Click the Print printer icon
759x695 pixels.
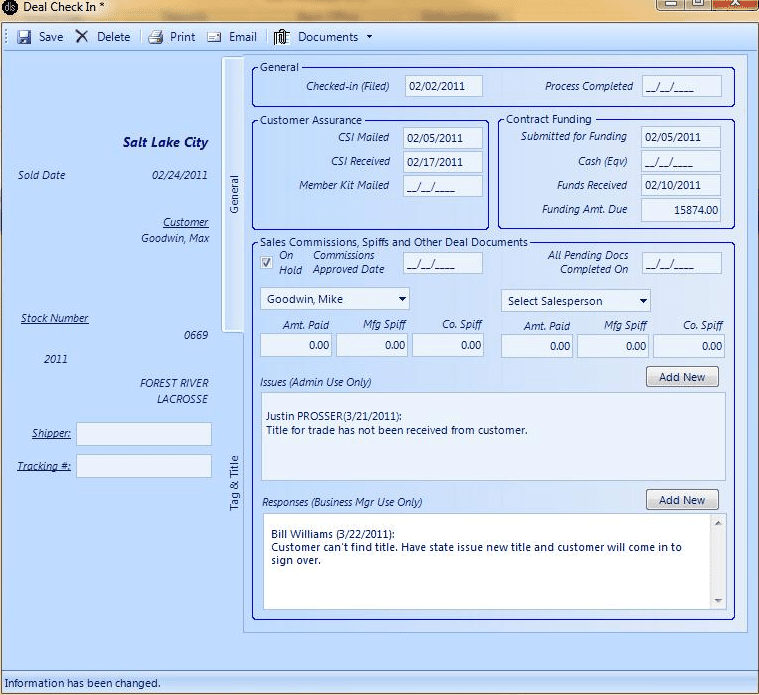click(x=155, y=37)
